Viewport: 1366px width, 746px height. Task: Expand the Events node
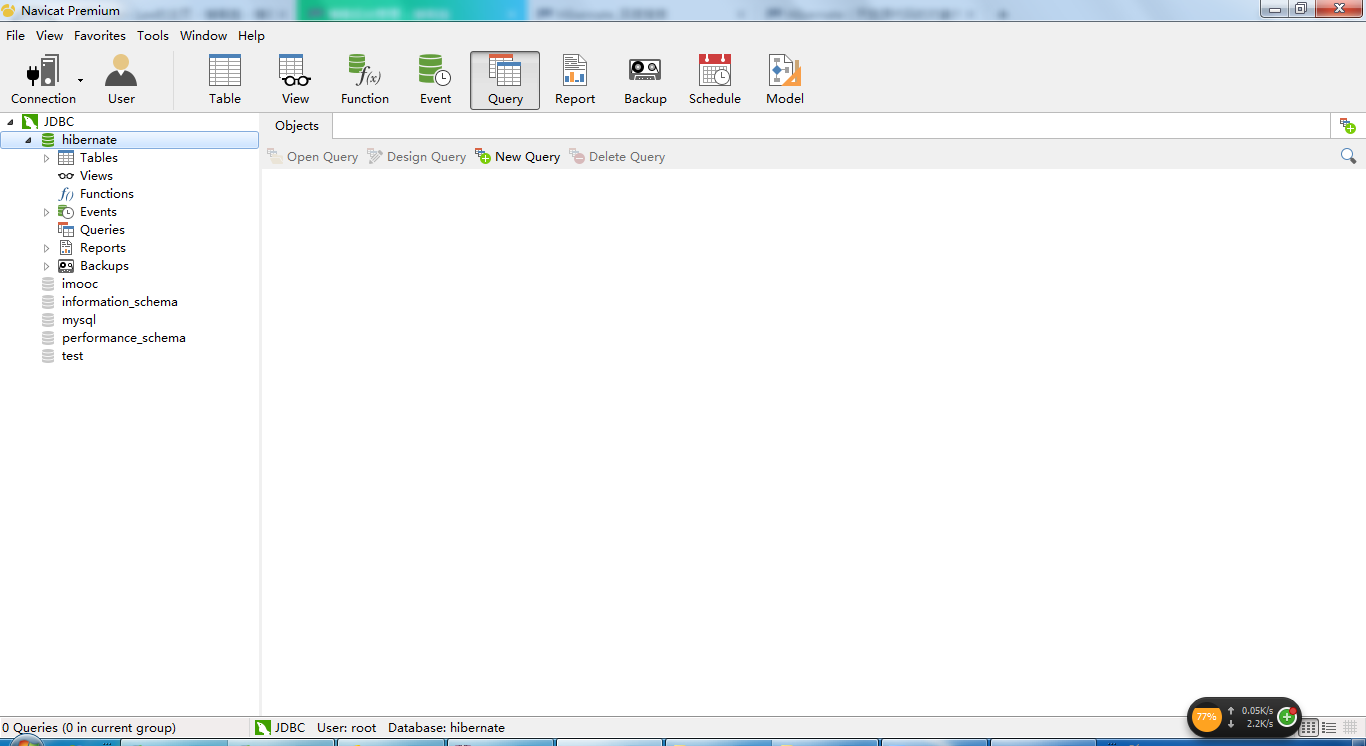(x=46, y=212)
